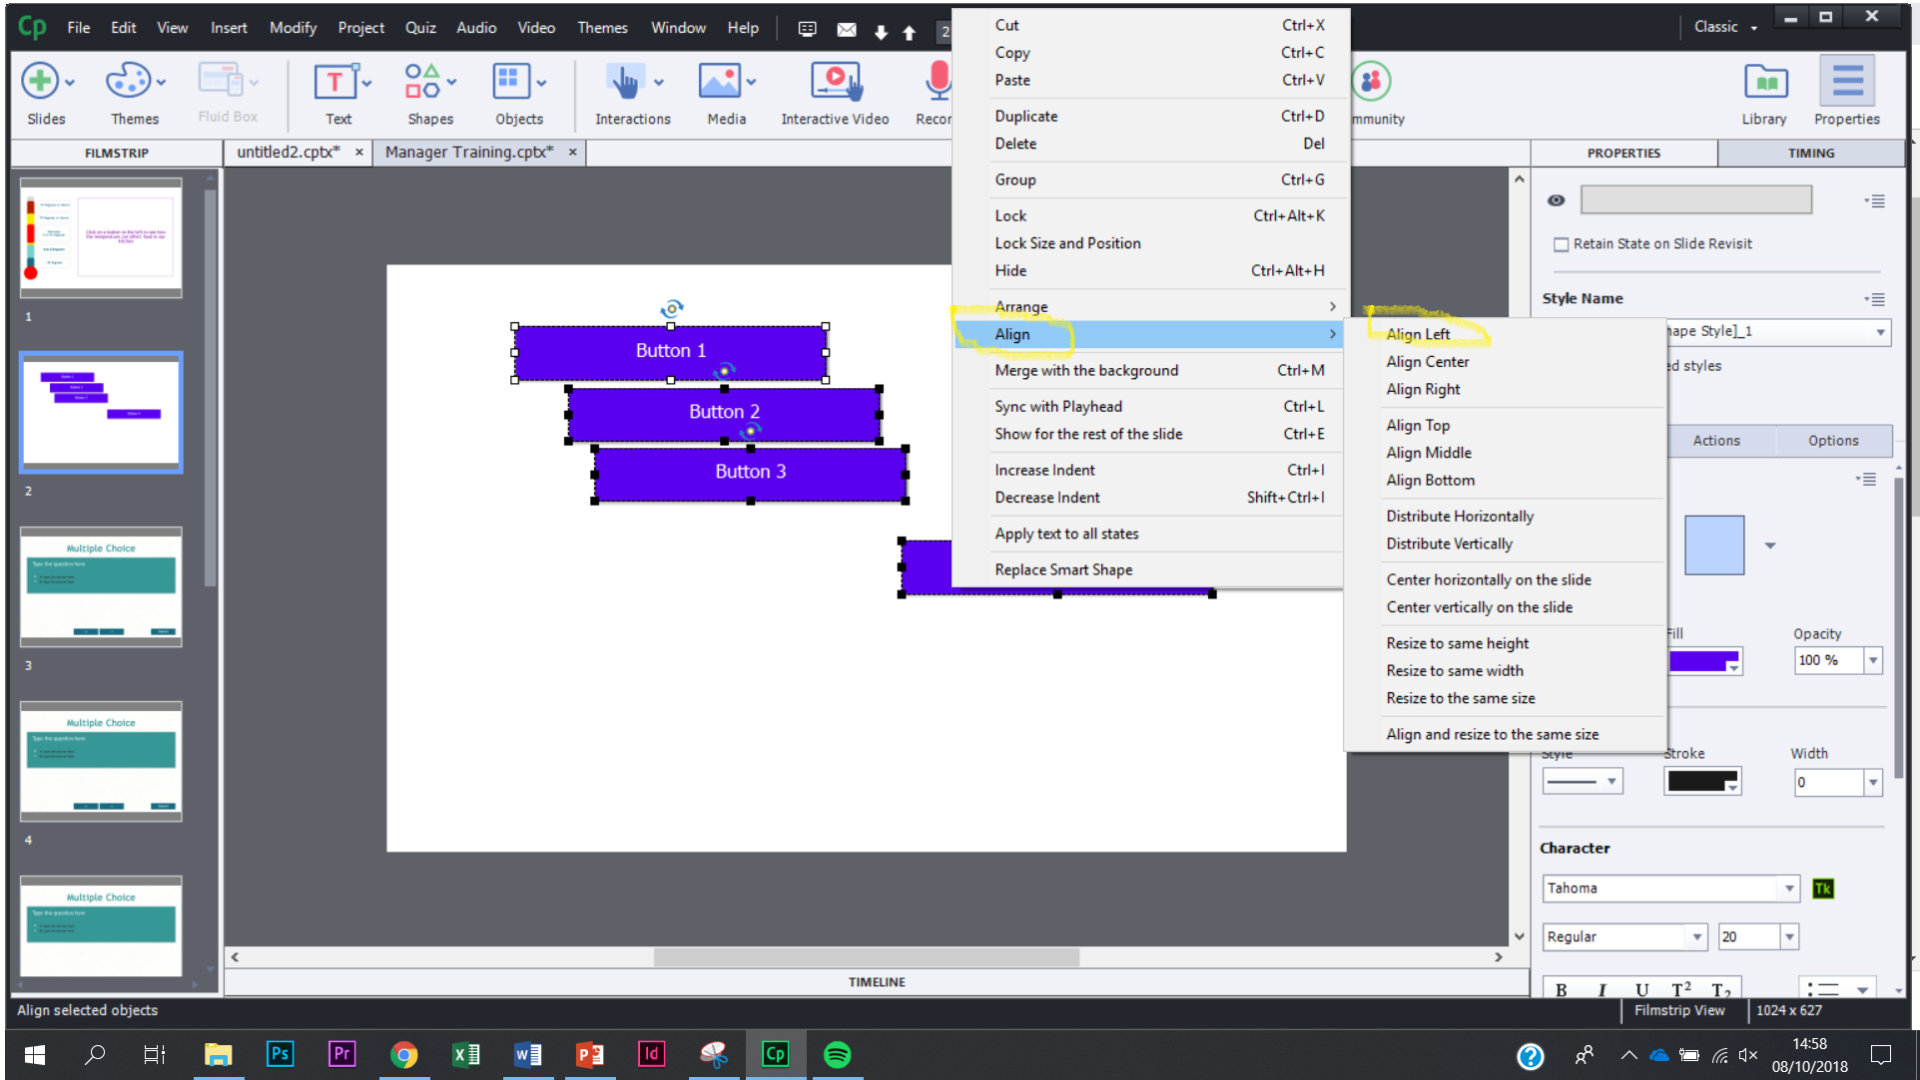Click the Interactions hand icon

tap(625, 82)
